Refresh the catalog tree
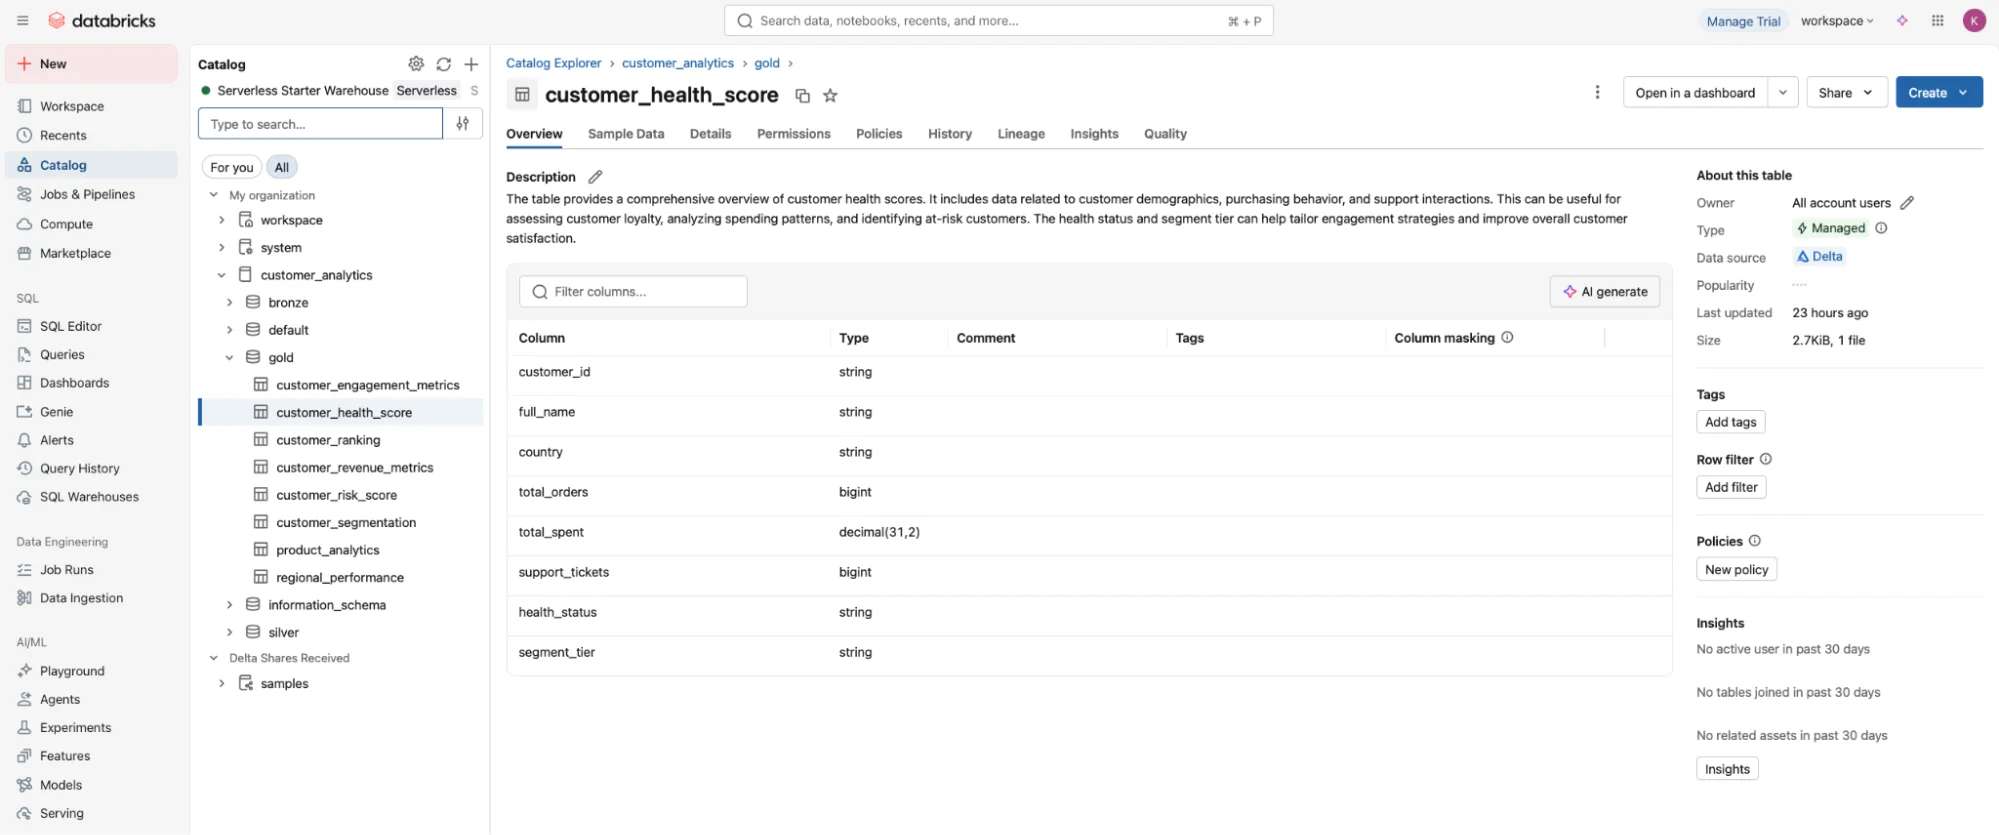 pos(444,64)
